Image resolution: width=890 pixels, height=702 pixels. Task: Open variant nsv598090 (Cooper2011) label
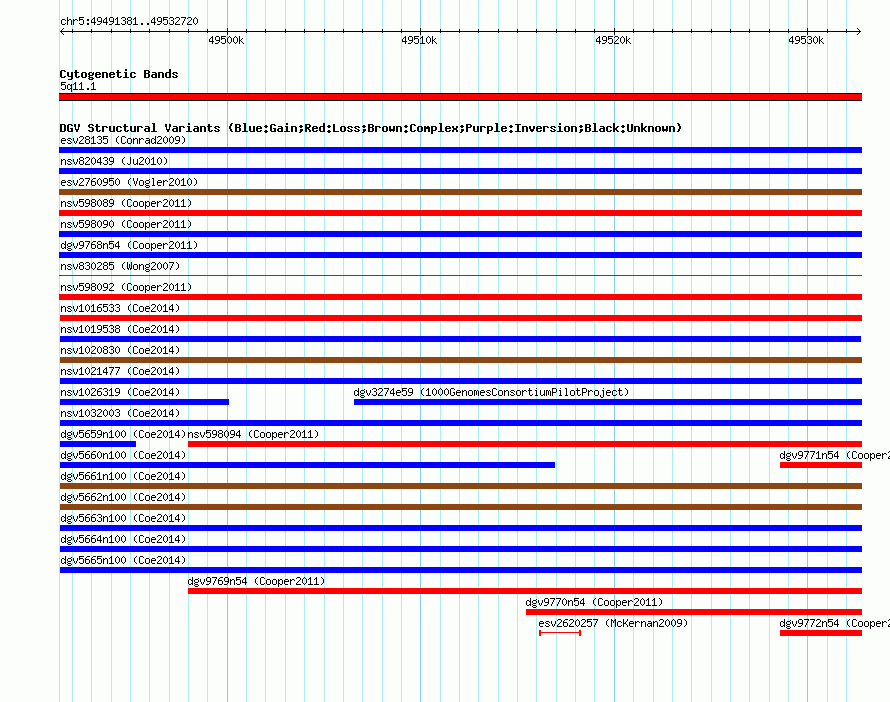126,224
